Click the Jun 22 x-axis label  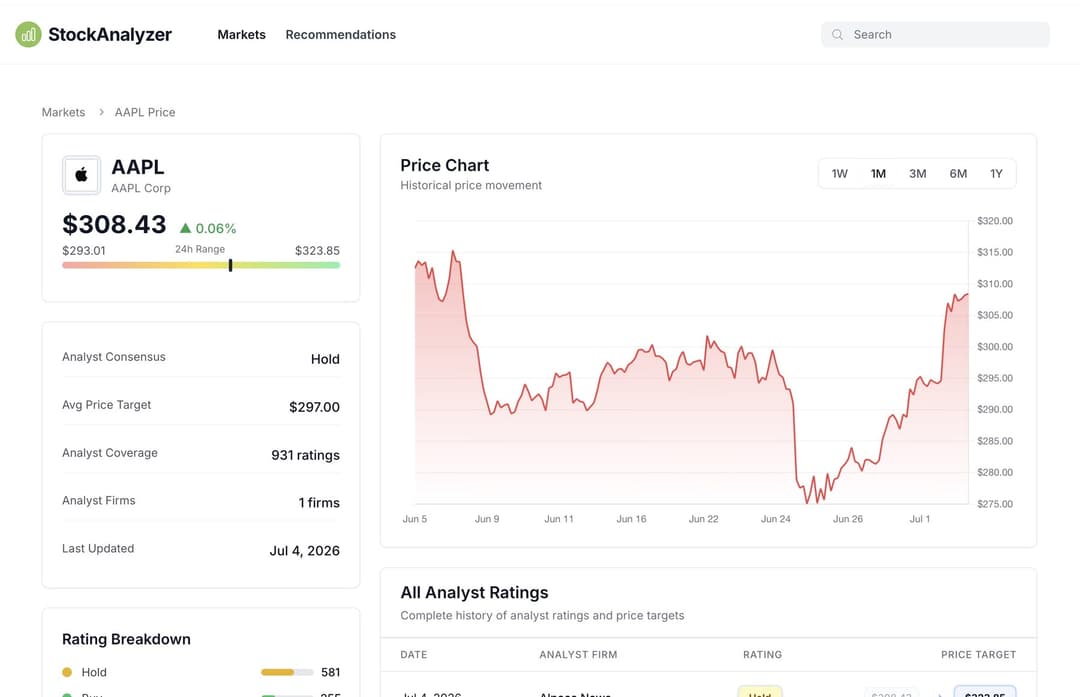[703, 519]
